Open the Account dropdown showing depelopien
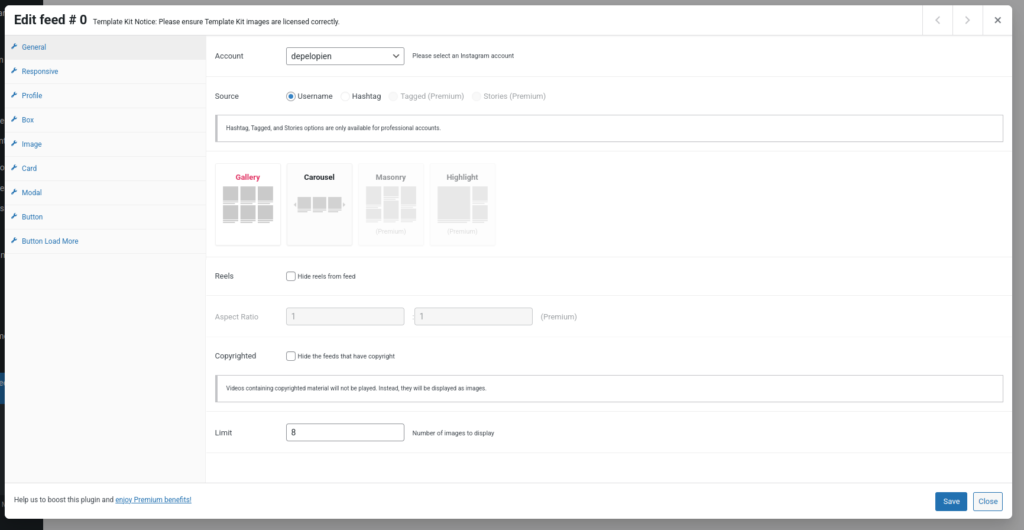Screen dimensions: 1024x530 click(345, 56)
